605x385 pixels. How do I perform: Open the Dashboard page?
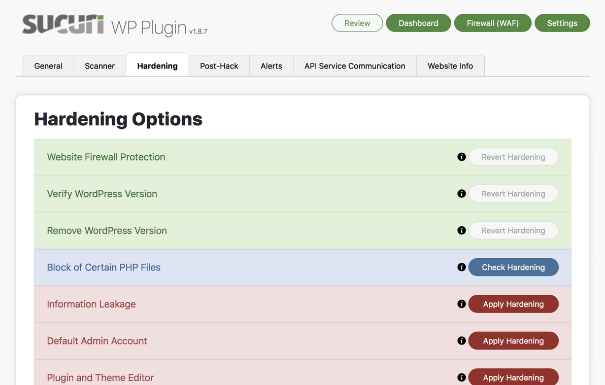pos(418,23)
